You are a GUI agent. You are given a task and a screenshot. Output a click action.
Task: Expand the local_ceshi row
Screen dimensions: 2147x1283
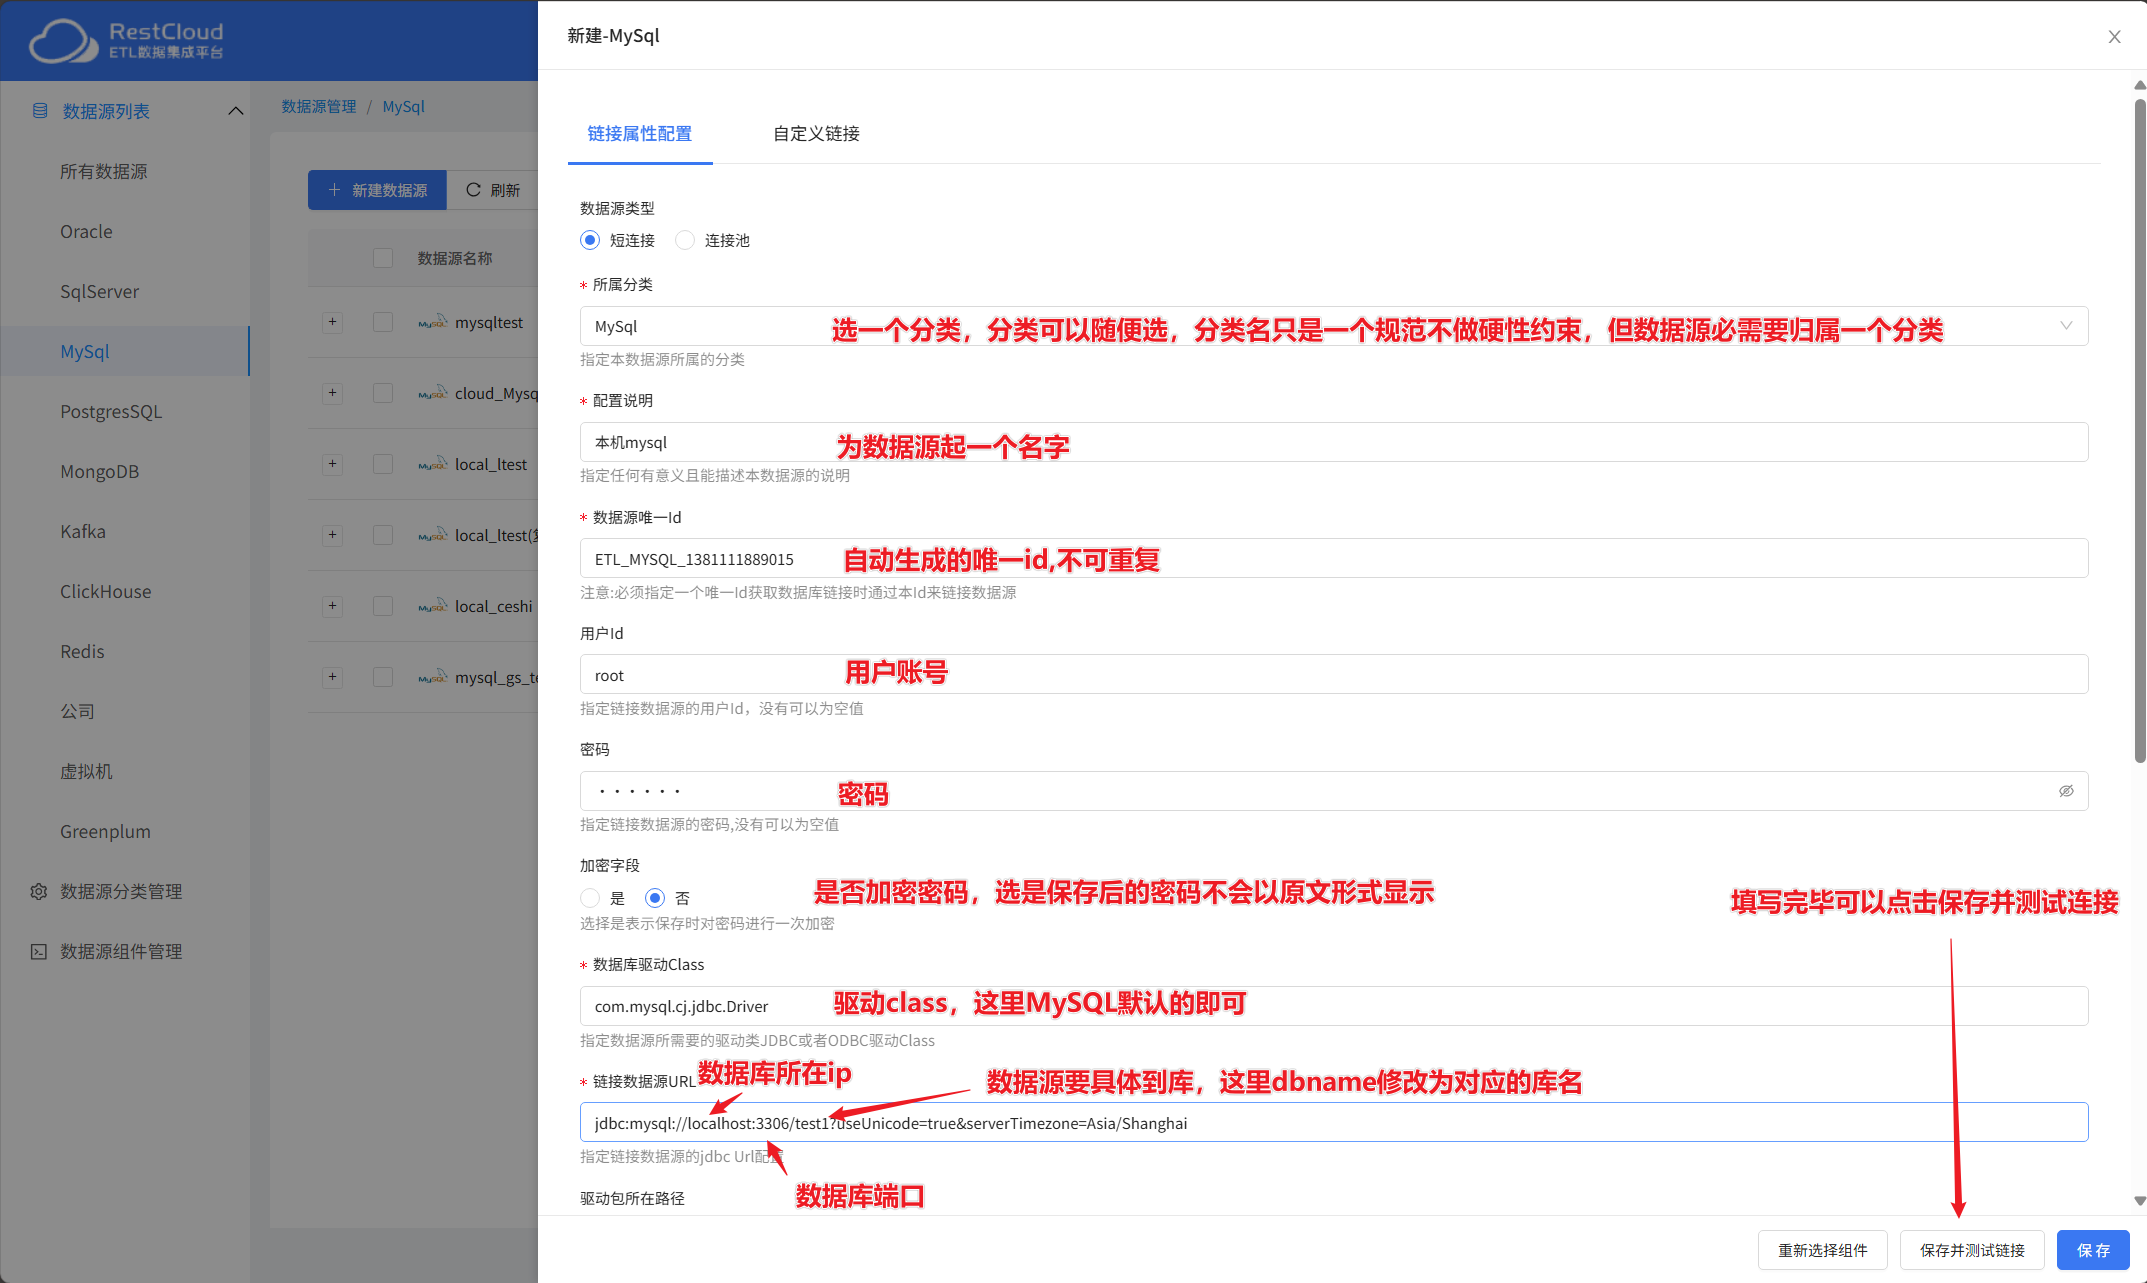click(x=333, y=606)
